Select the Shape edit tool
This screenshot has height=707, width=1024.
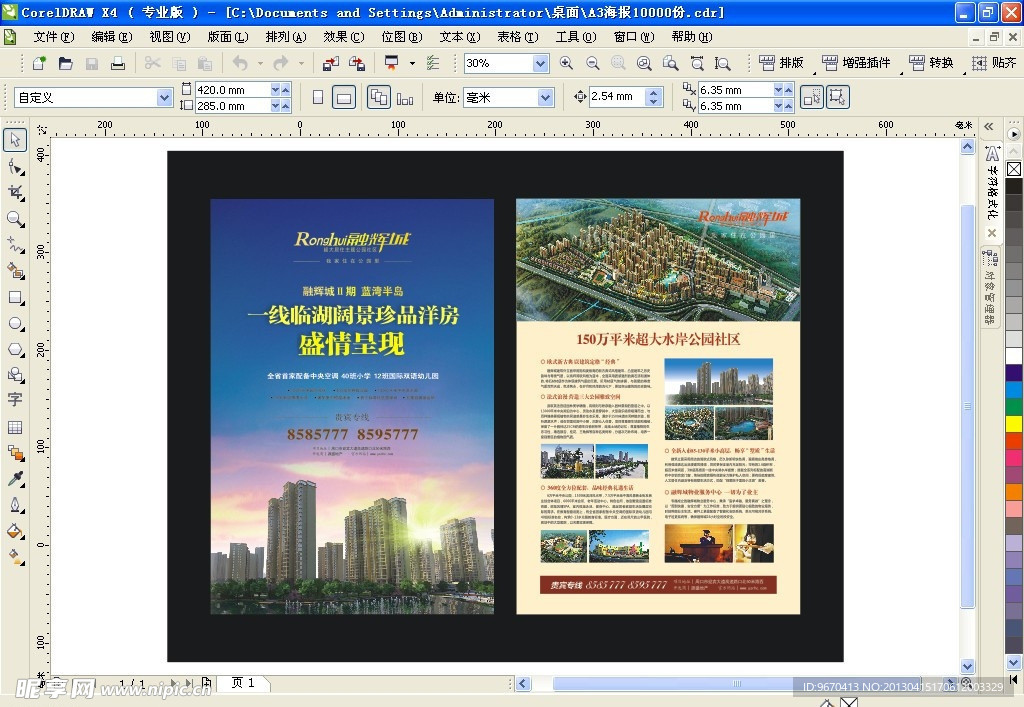[15, 167]
